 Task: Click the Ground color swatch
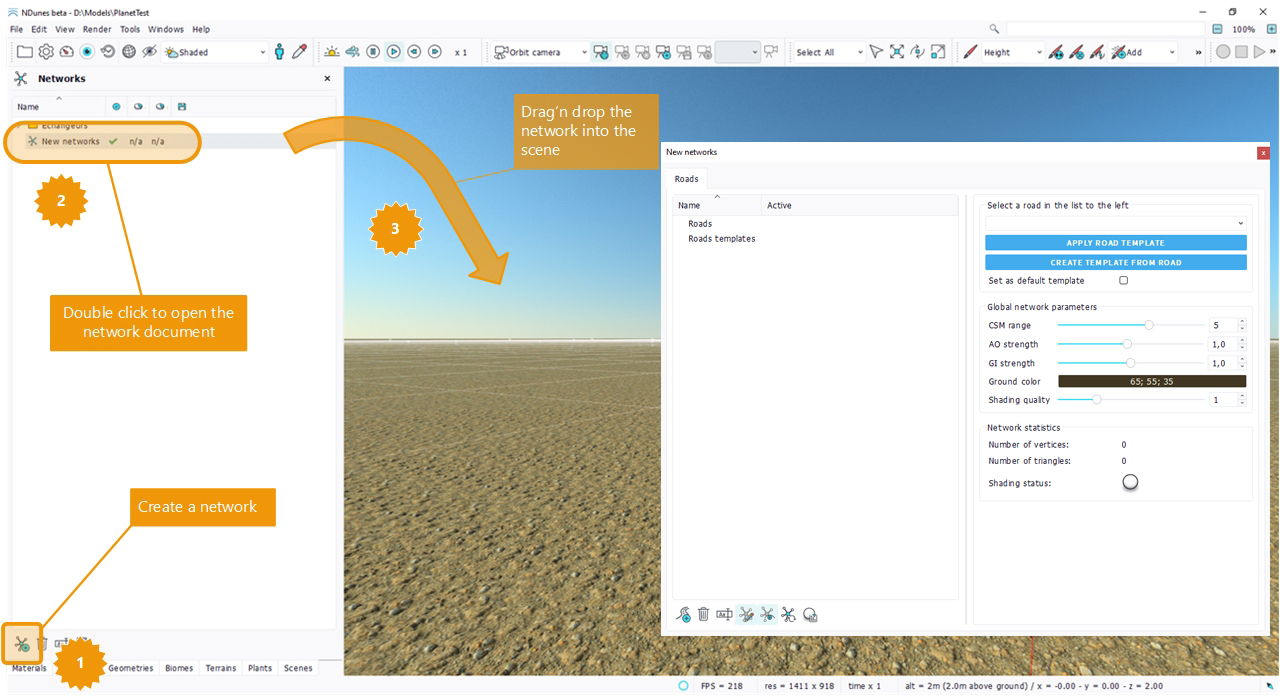point(1152,381)
